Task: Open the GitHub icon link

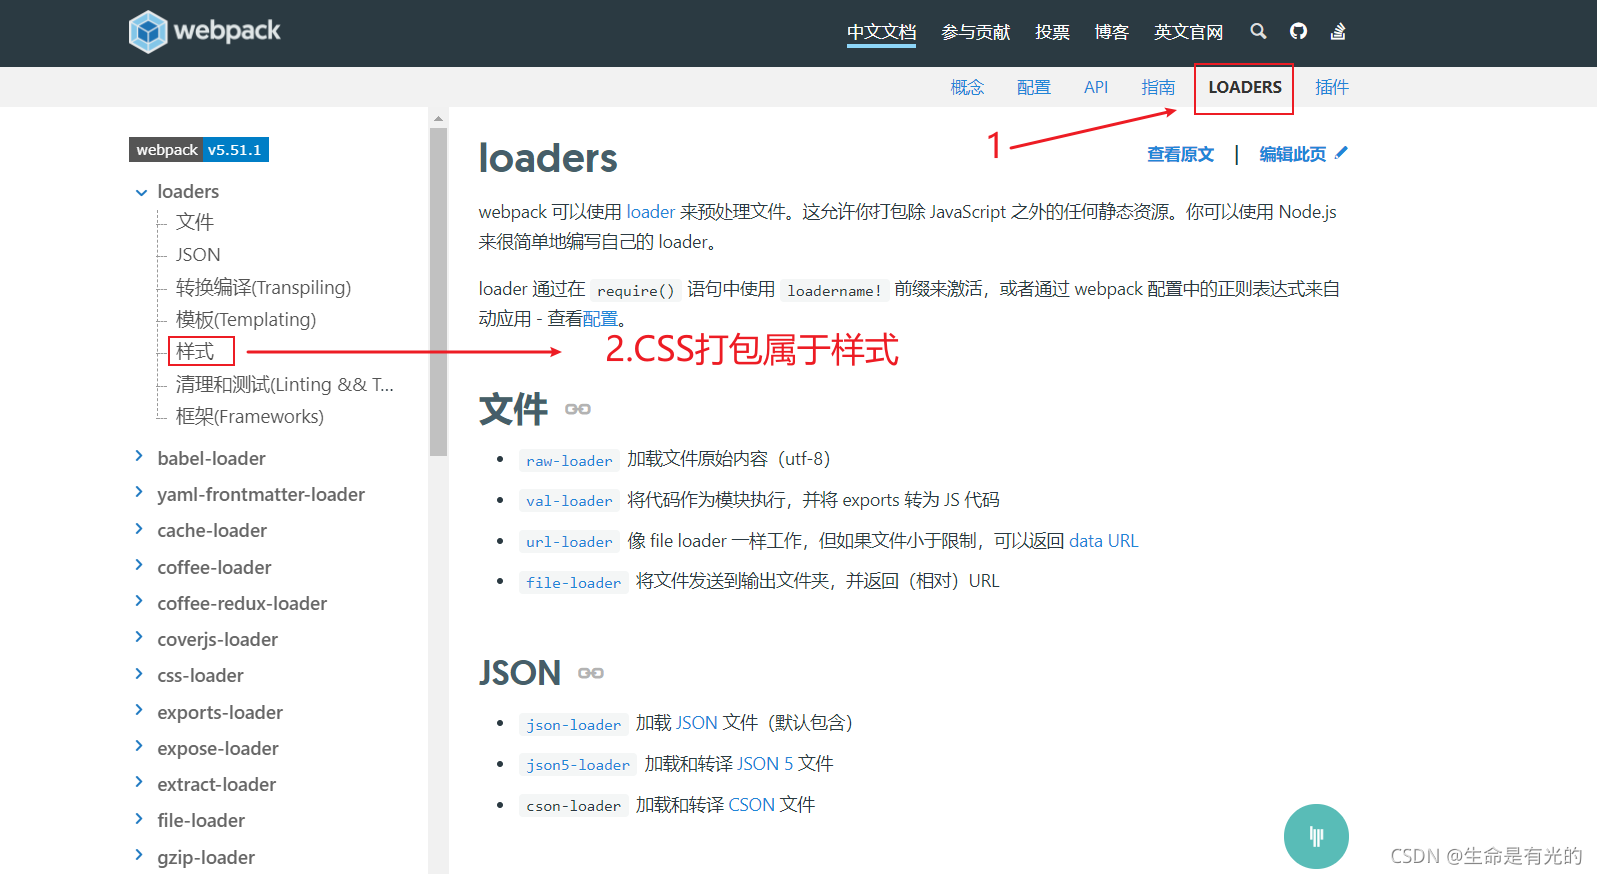Action: [1298, 31]
